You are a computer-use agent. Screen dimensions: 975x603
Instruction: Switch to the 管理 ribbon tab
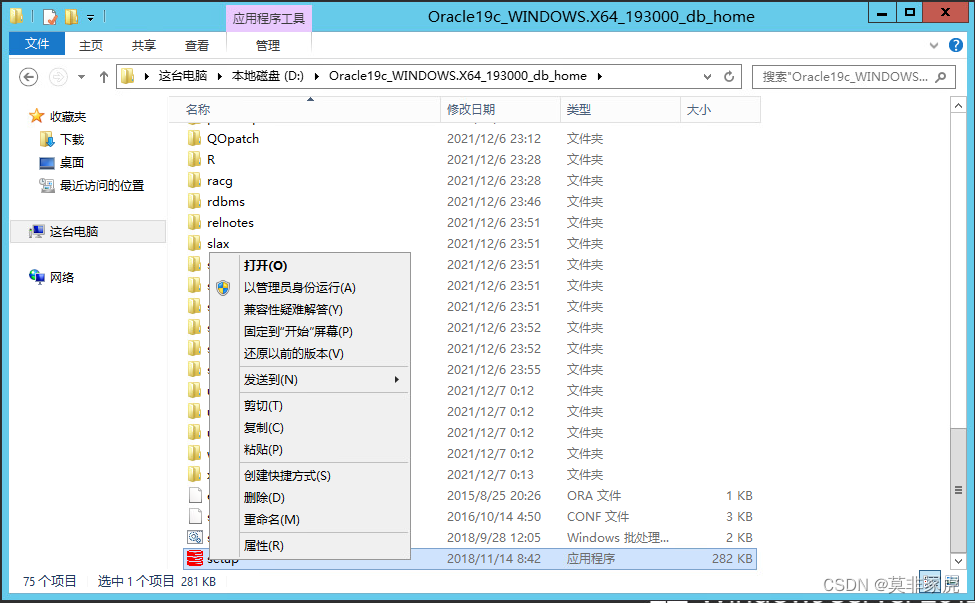pos(268,45)
